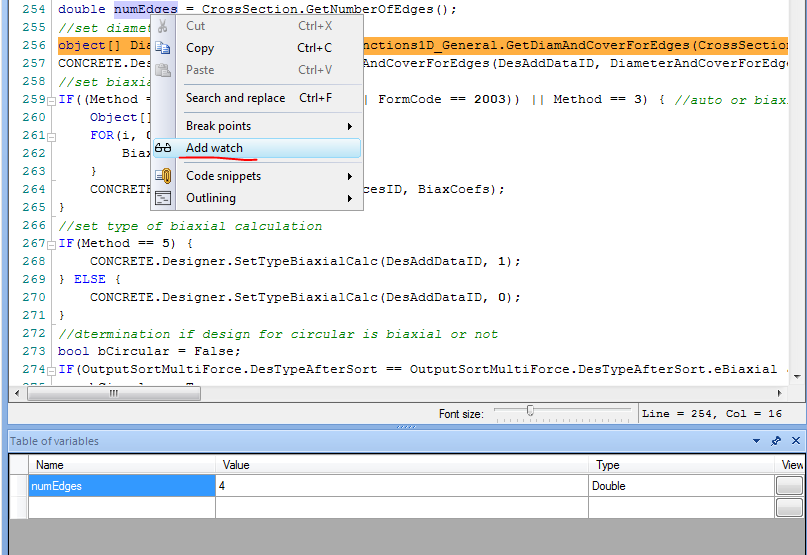Click the row selector of numEdges row
This screenshot has height=555, width=807.
click(19, 485)
